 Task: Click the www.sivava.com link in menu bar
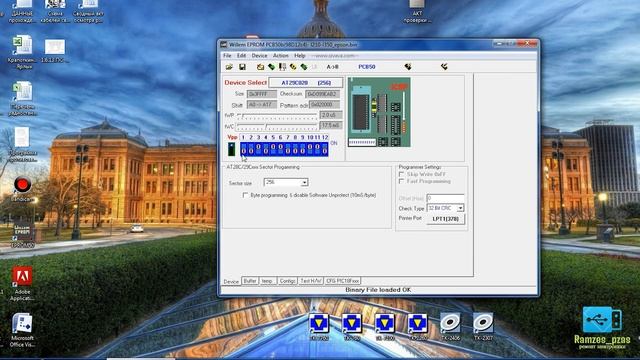coord(334,56)
